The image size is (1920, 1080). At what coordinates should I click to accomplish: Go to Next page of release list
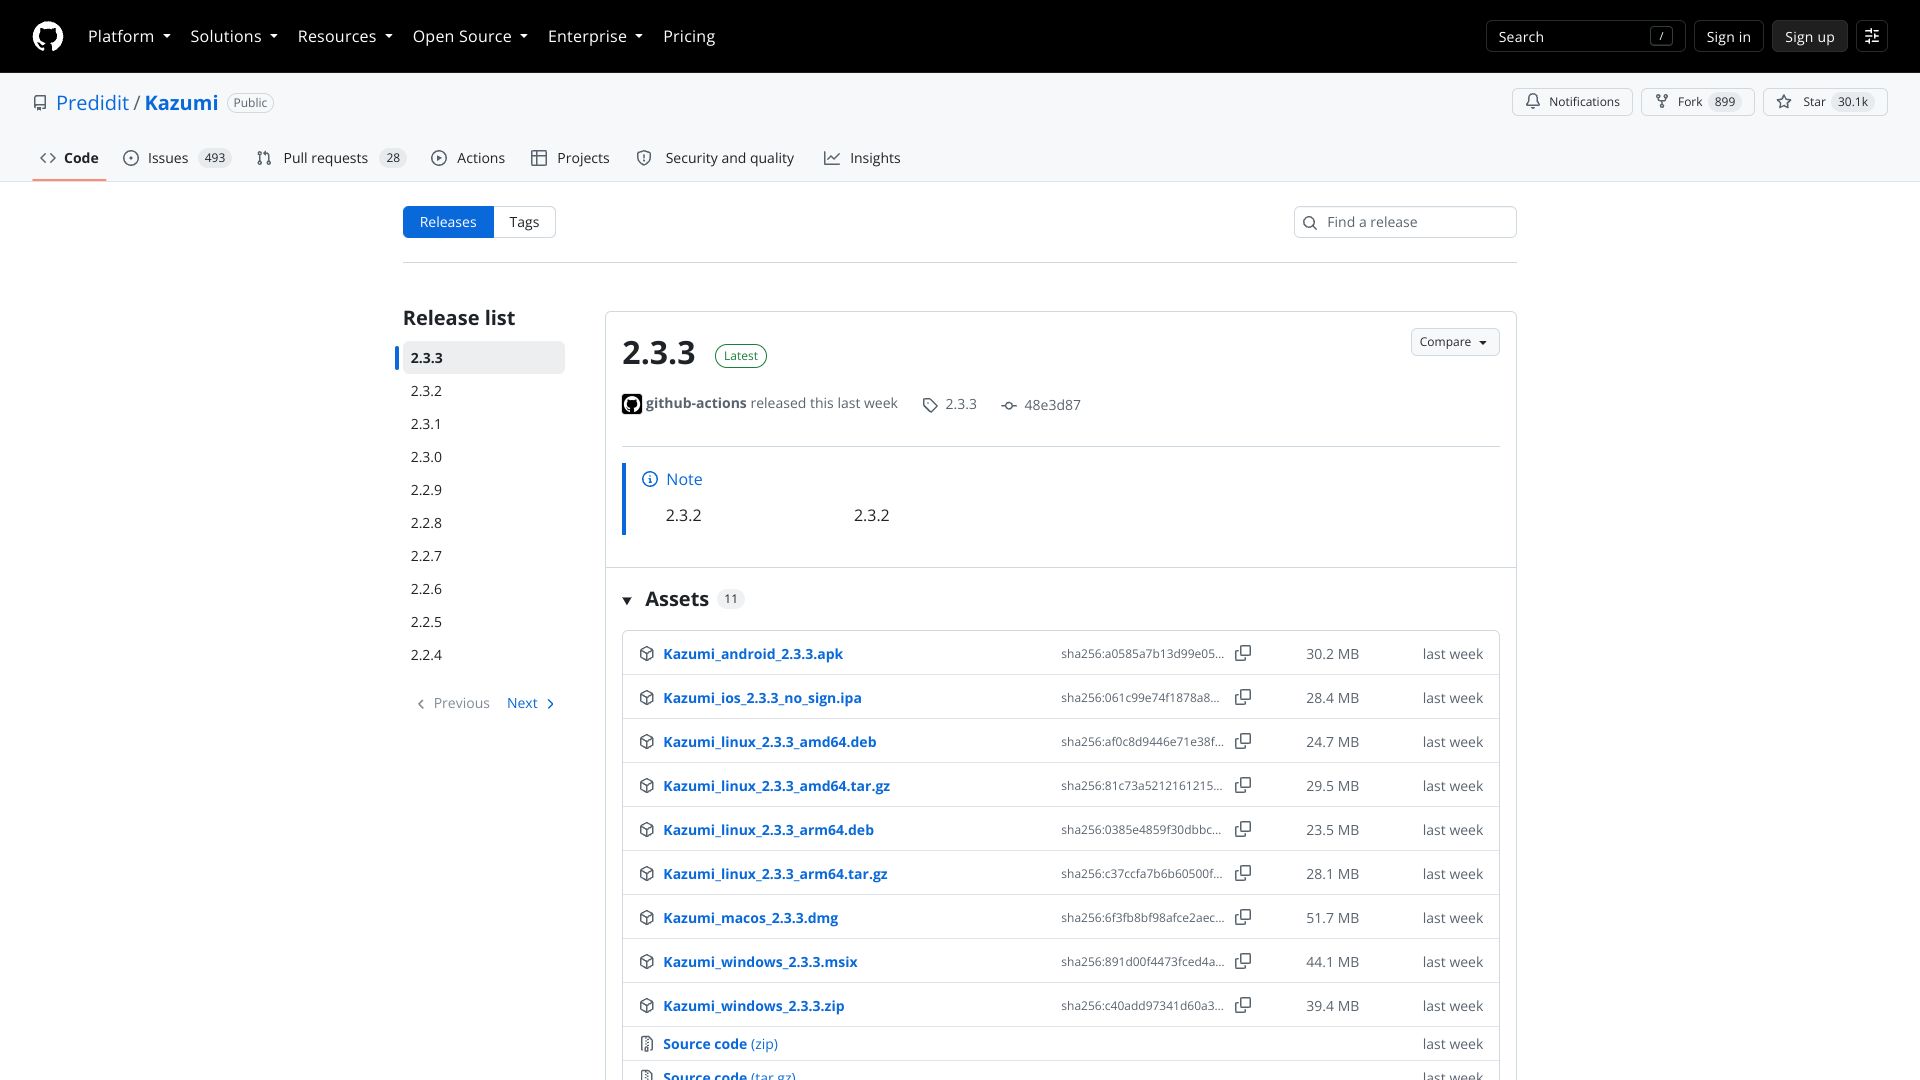tap(531, 703)
